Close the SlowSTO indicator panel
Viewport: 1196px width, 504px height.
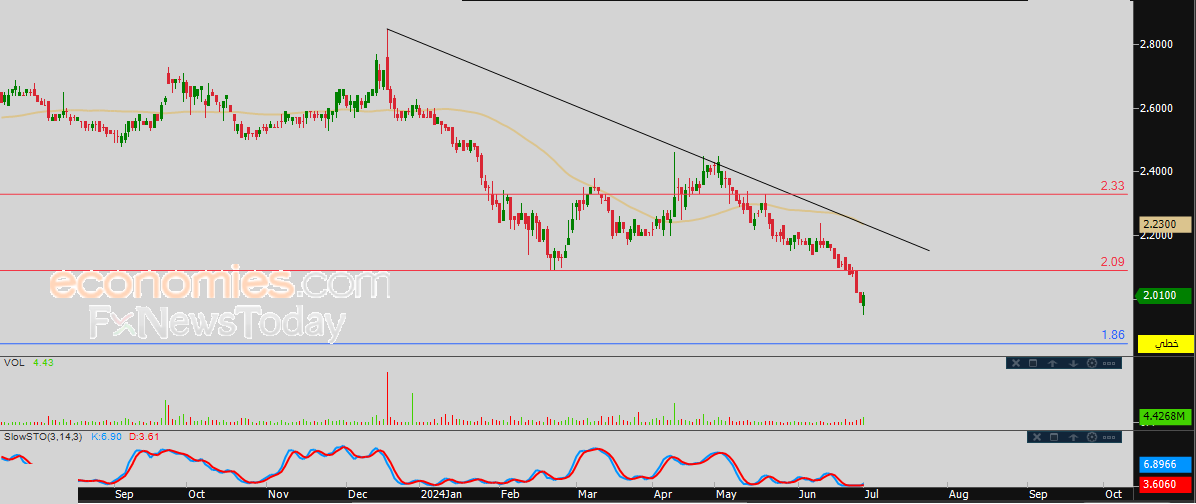click(x=1036, y=437)
